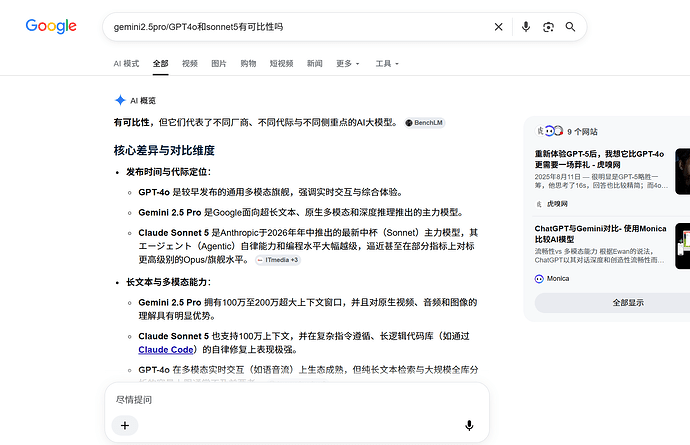The width and height of the screenshot is (690, 445).
Task: Open the 图片 tab
Action: (219, 63)
